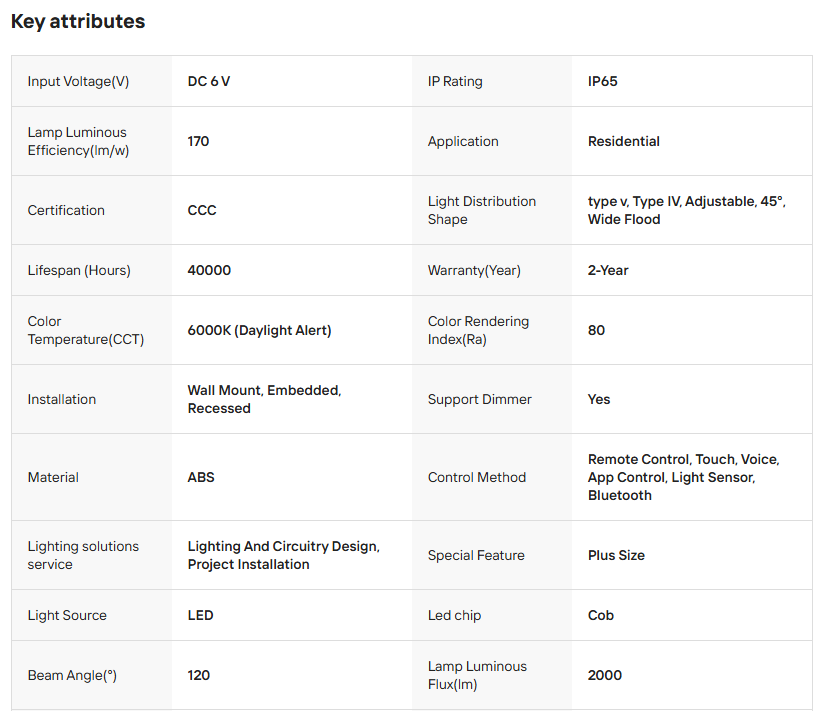The width and height of the screenshot is (825, 711).
Task: Click the "Key attributes" heading
Action: click(78, 21)
